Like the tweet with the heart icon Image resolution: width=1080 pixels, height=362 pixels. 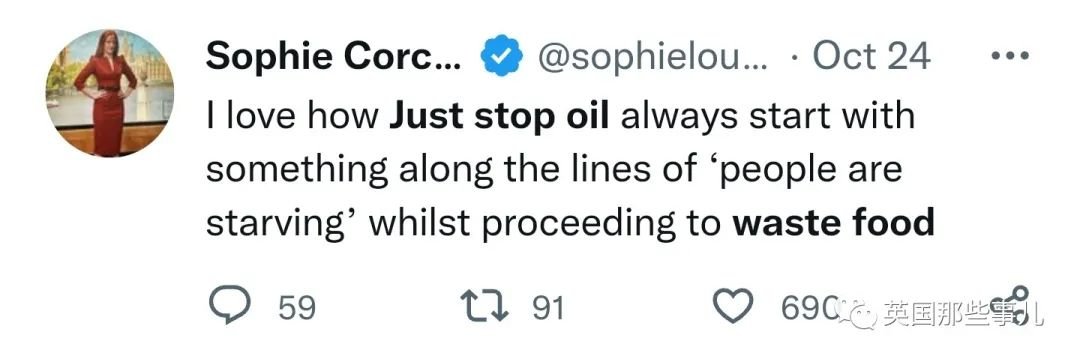733,307
